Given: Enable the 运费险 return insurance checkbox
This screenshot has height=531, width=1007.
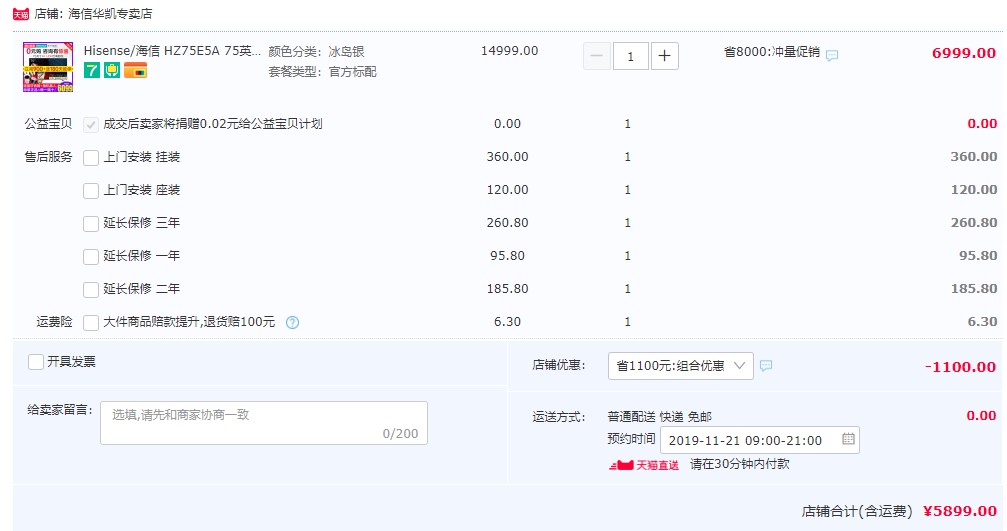Looking at the screenshot, I should pyautogui.click(x=91, y=322).
